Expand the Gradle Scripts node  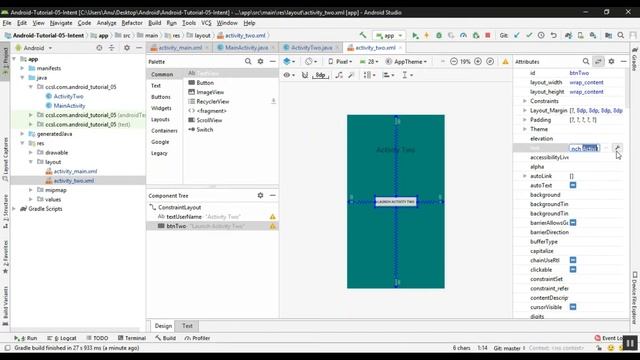14,209
